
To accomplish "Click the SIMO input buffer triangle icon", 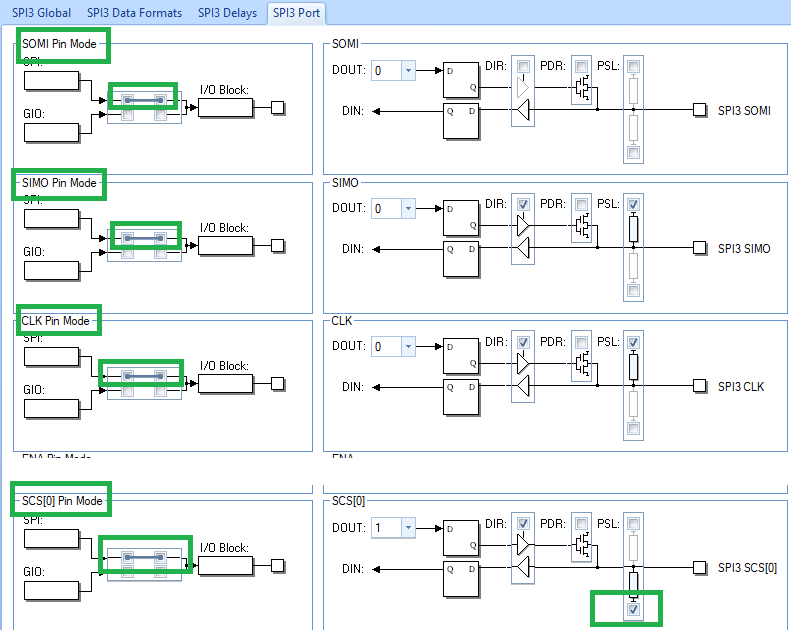I will click(x=523, y=248).
